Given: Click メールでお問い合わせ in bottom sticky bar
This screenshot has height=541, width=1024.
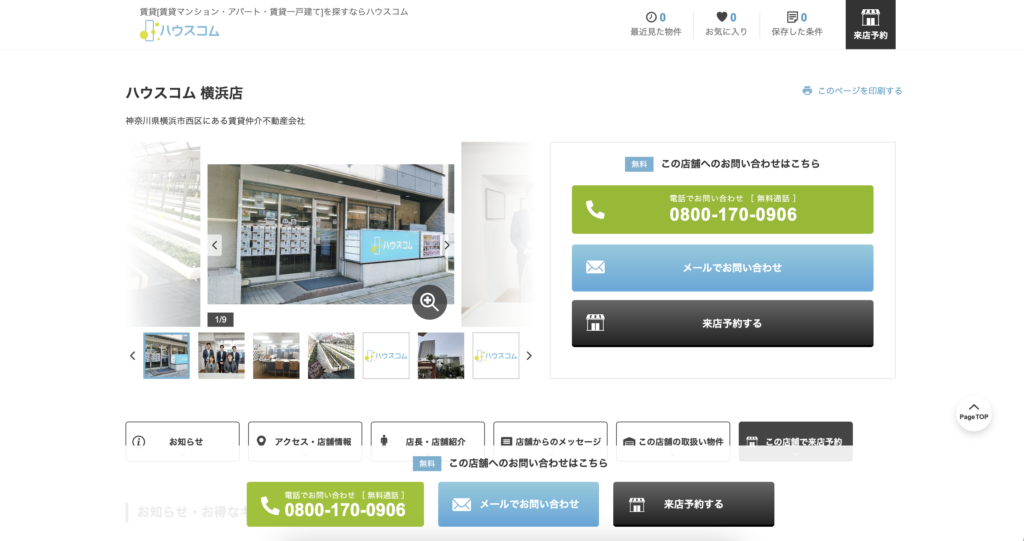Looking at the screenshot, I should [519, 504].
